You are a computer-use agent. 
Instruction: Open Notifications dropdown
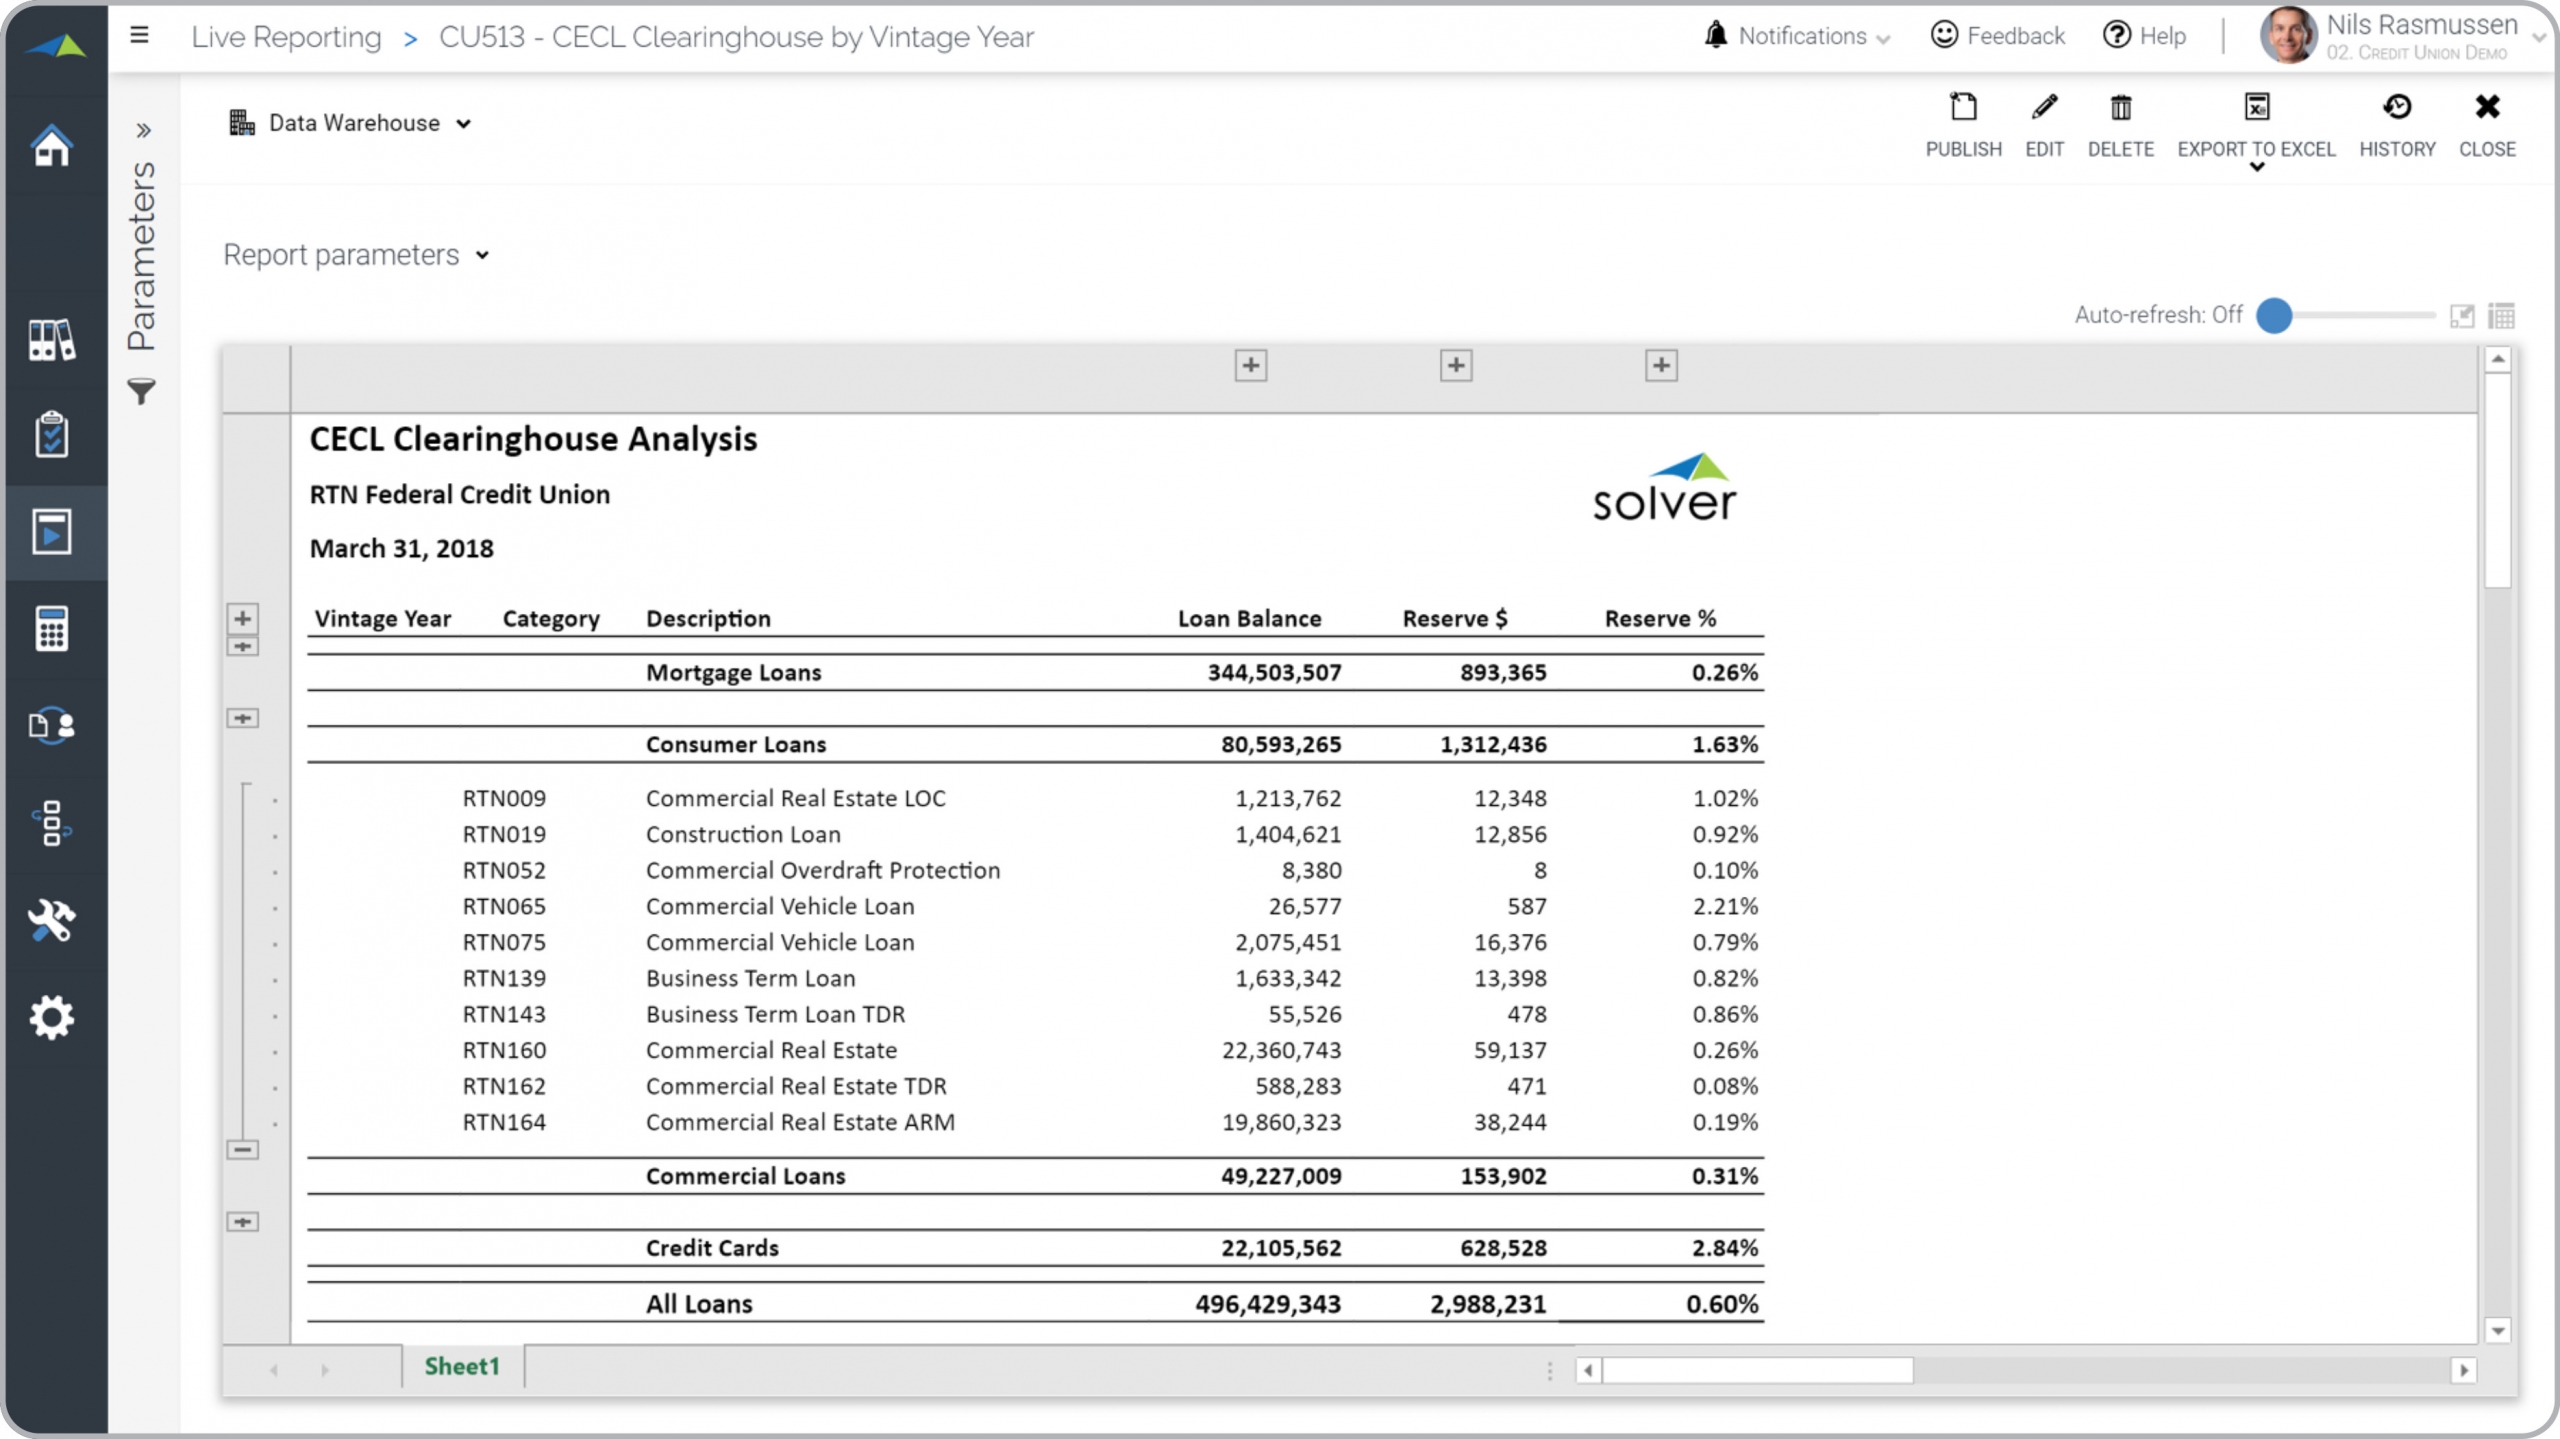click(1797, 36)
